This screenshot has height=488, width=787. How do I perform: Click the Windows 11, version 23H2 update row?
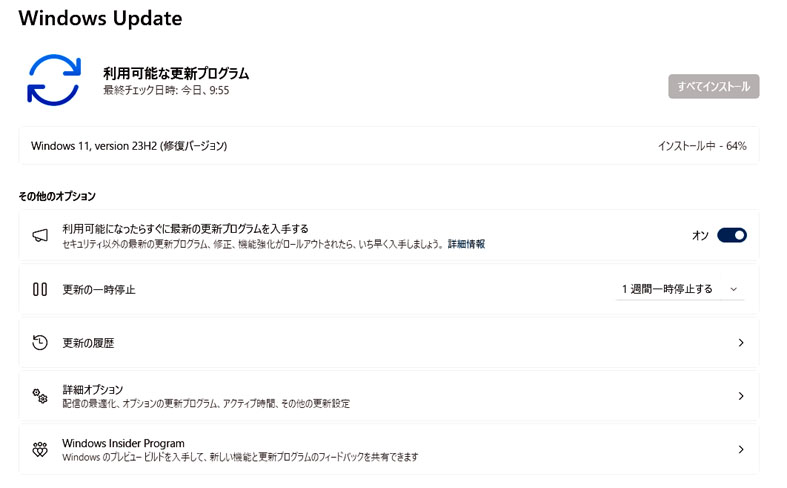coord(389,146)
